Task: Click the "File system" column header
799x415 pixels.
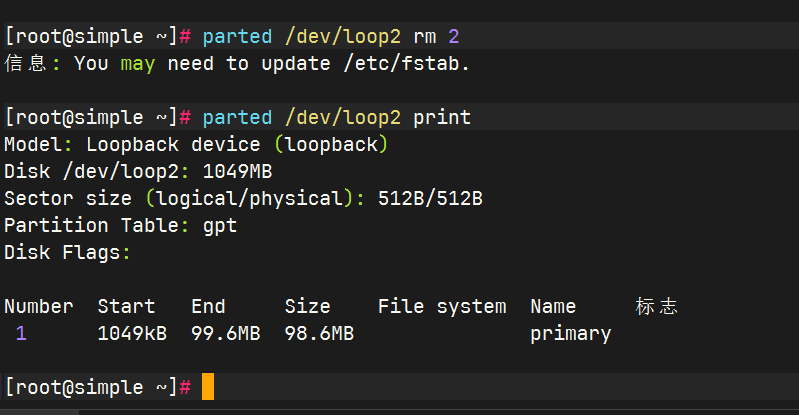Action: click(441, 306)
